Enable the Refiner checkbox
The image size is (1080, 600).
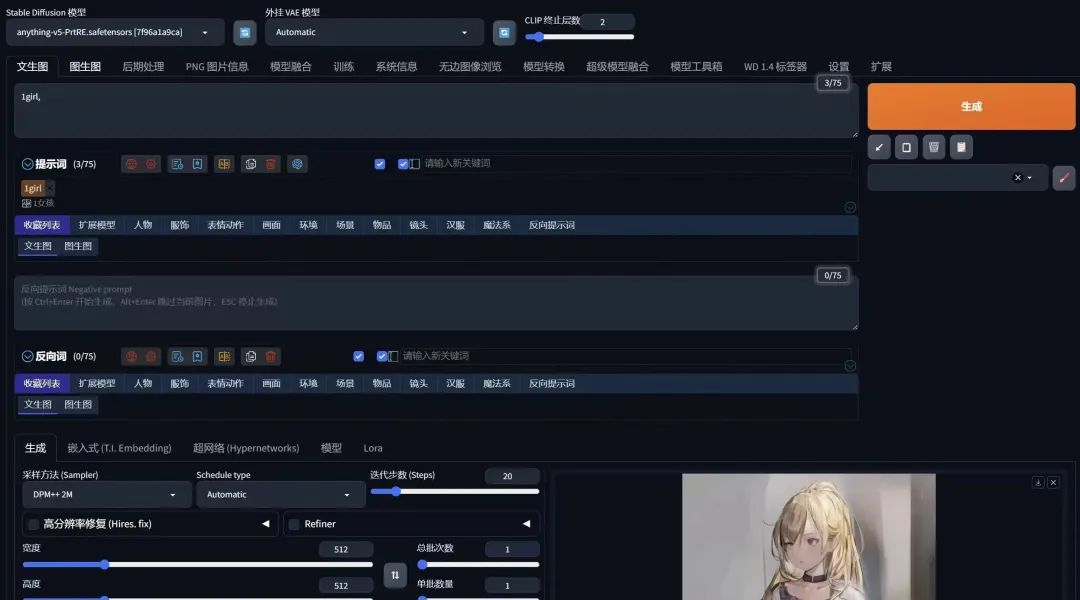pyautogui.click(x=294, y=524)
